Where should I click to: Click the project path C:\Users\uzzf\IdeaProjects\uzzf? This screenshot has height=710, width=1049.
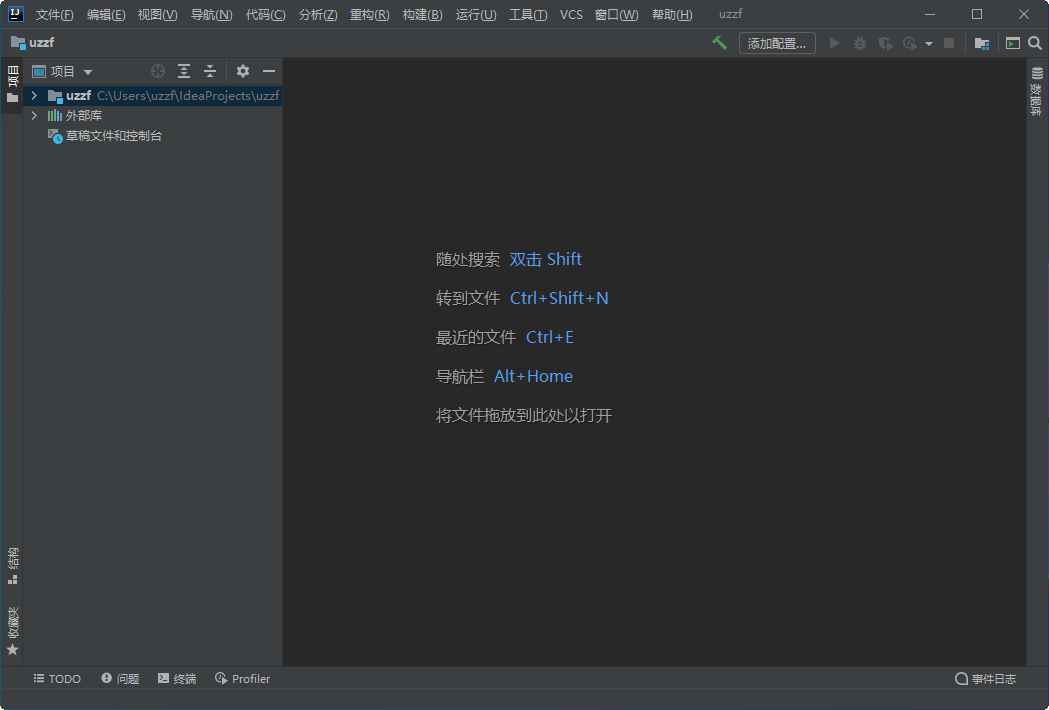(x=188, y=96)
